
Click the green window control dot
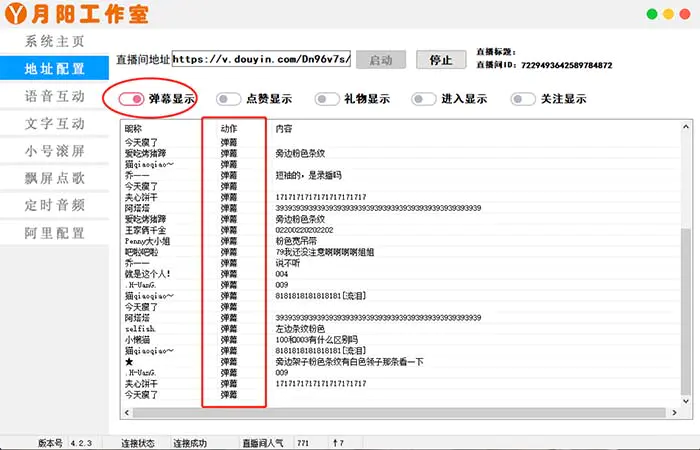652,15
